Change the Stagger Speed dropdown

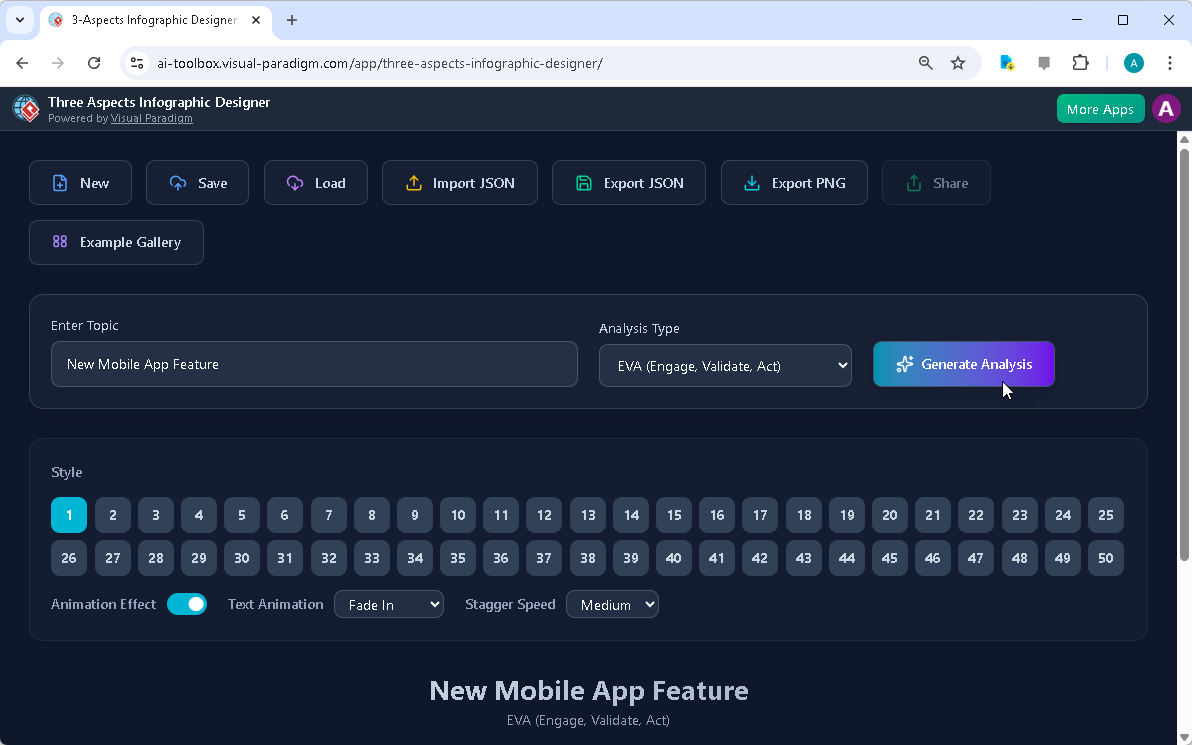[x=612, y=604]
